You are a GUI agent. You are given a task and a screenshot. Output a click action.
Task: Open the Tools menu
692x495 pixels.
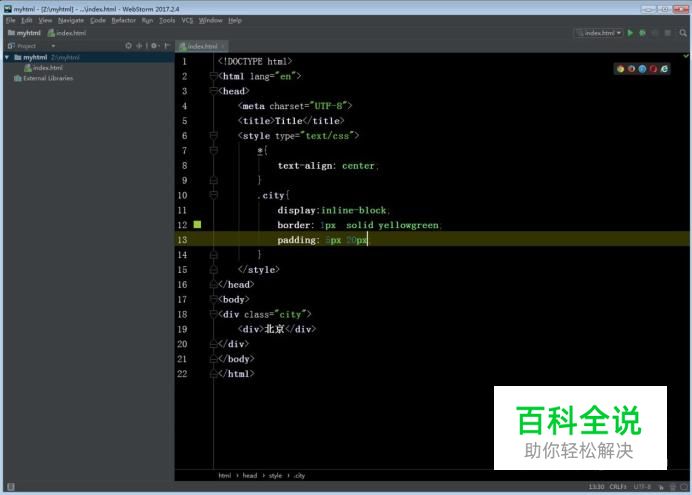(x=167, y=20)
